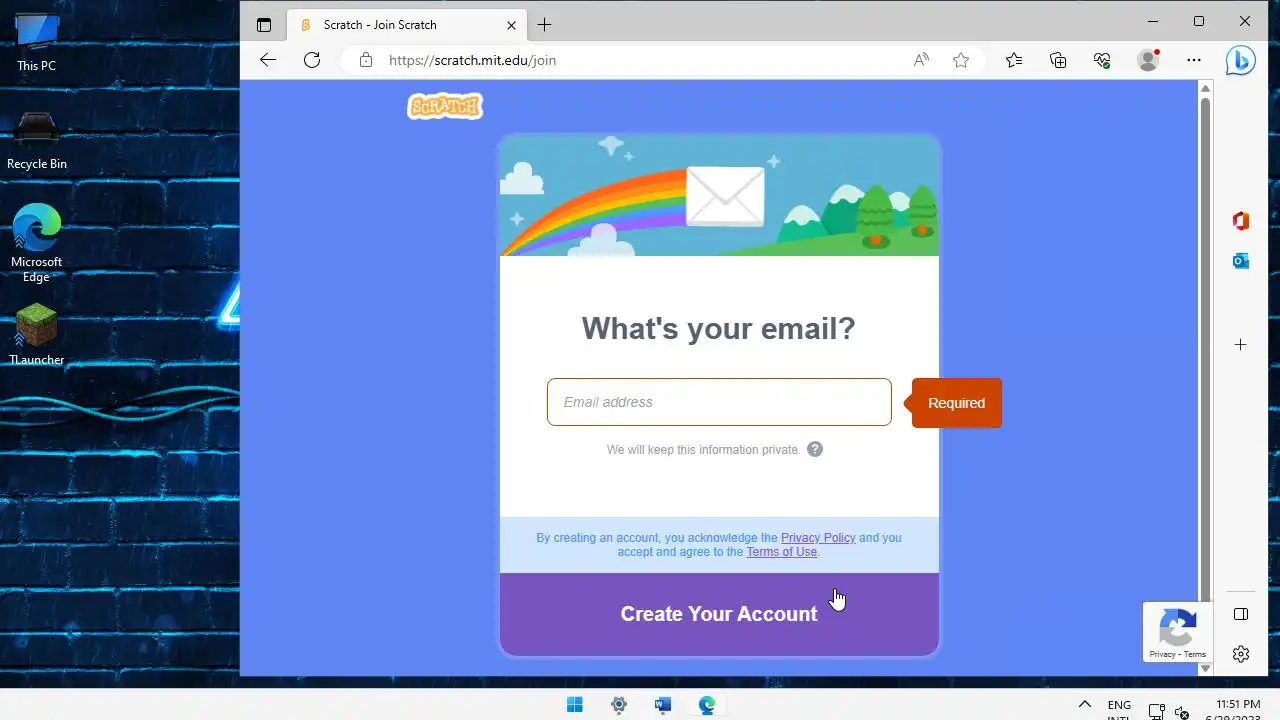Viewport: 1280px width, 720px height.
Task: Open sidebar settings gear
Action: [1241, 654]
